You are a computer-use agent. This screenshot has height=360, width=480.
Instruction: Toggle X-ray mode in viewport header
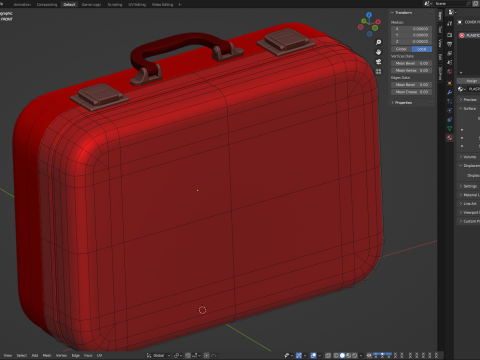coord(328,356)
